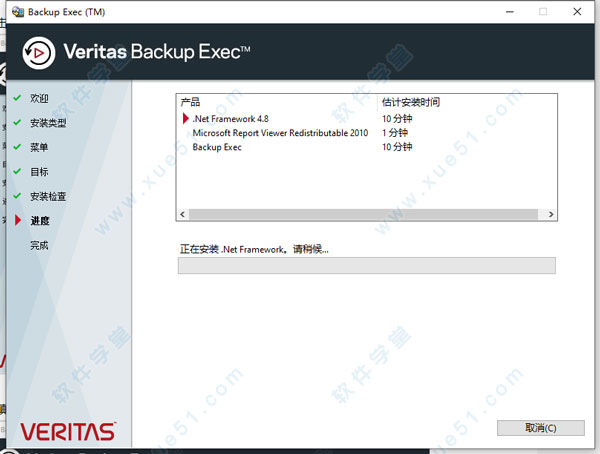Click the Backup Exec title bar icon
The image size is (600, 454).
[18, 12]
